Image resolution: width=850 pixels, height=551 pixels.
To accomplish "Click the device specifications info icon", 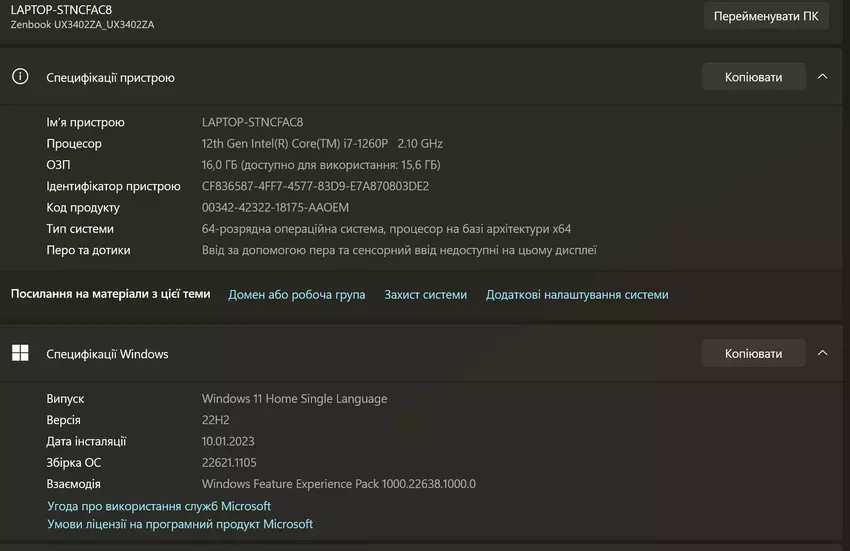I will coord(20,77).
